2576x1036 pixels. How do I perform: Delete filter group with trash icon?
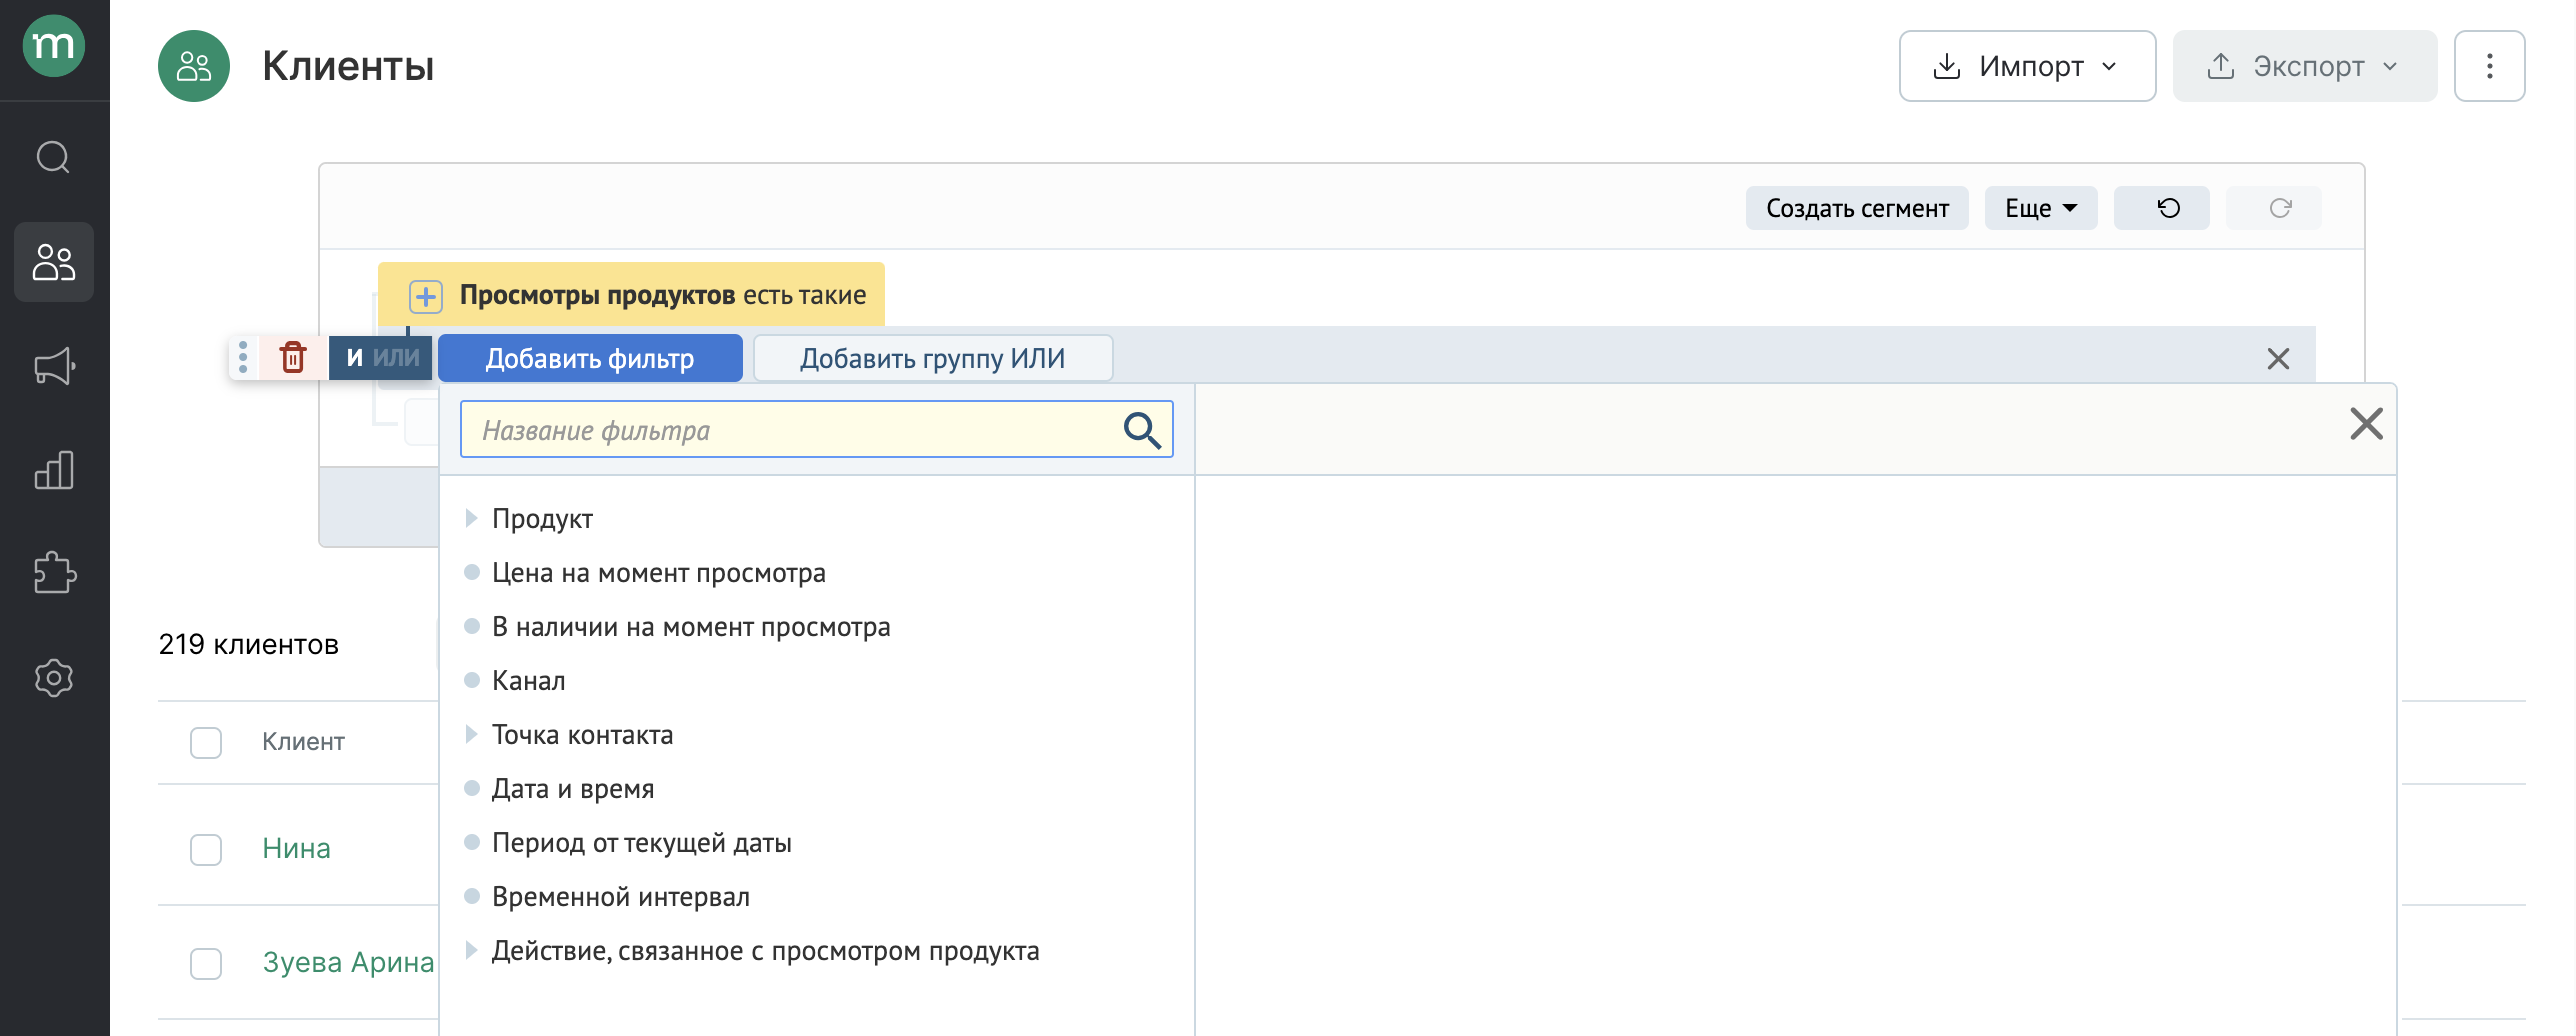coord(293,357)
